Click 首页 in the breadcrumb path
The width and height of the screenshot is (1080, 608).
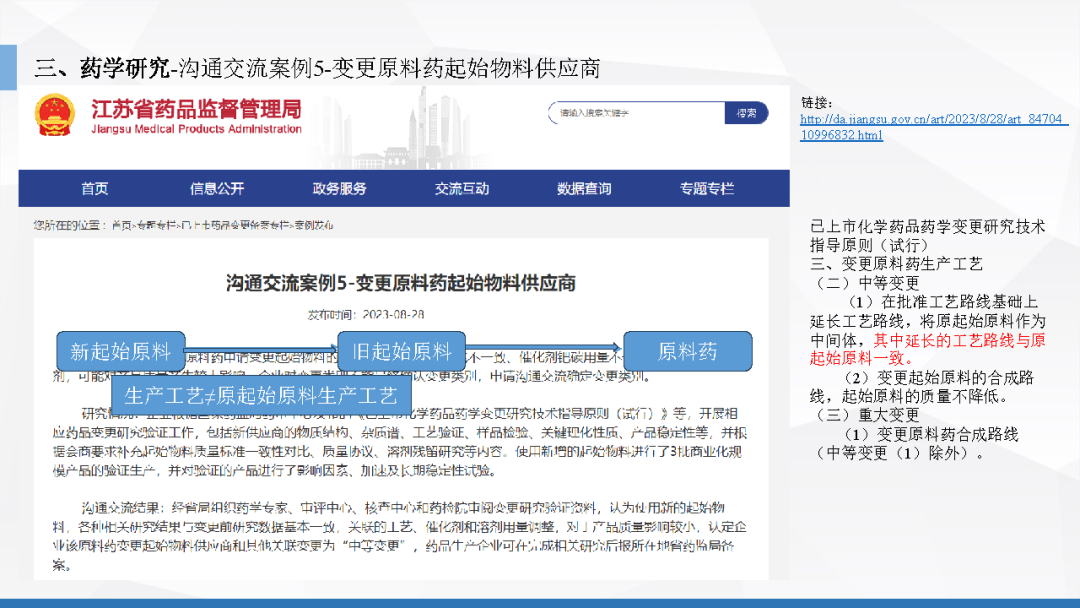click(121, 225)
